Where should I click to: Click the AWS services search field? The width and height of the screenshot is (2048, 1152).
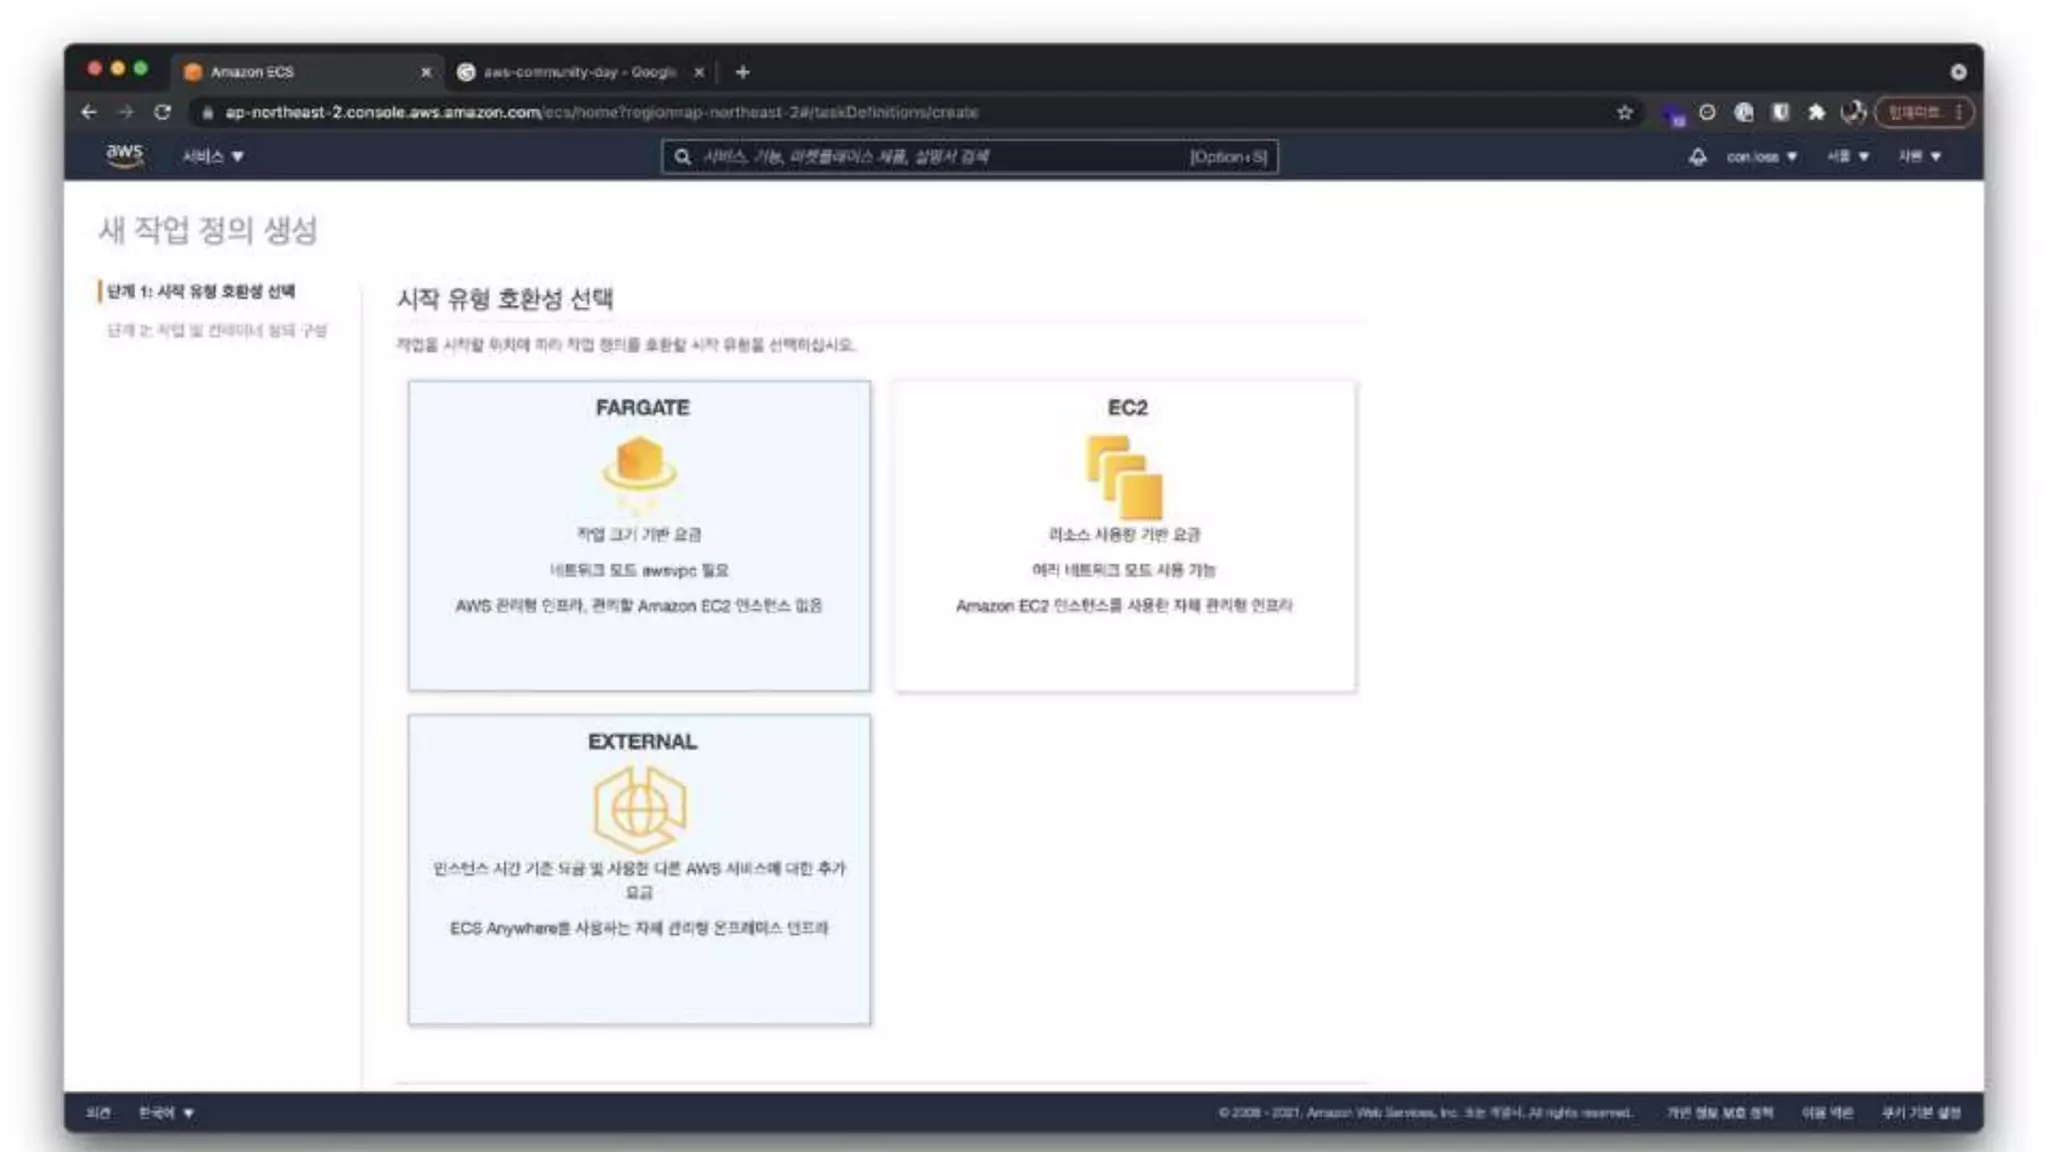(x=940, y=157)
